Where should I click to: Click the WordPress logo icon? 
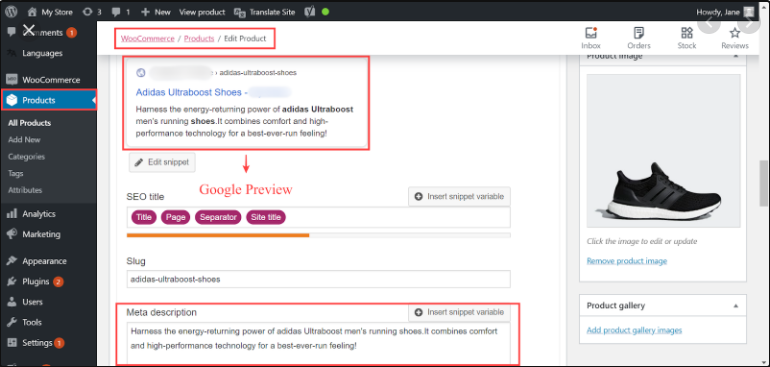pos(12,12)
